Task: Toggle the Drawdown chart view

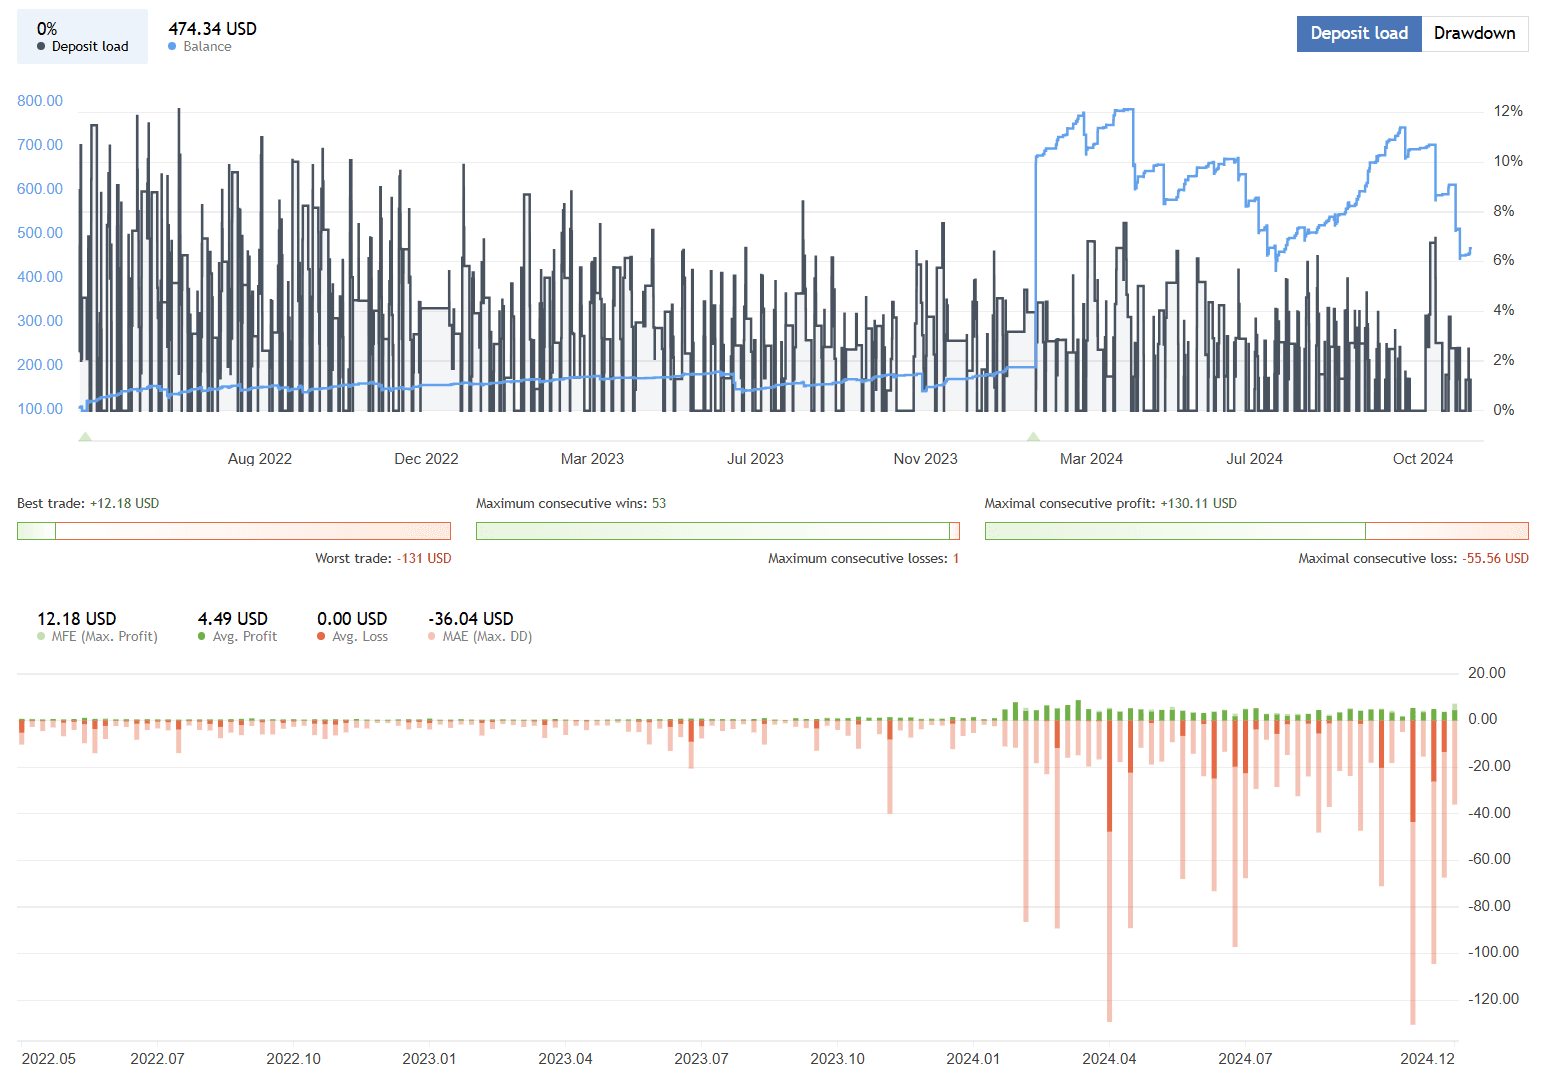Action: coord(1476,33)
